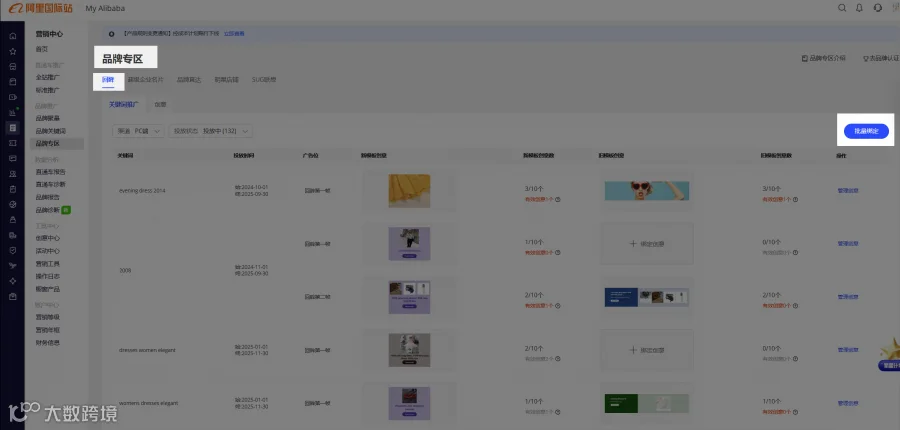Click the search magnifier icon in top bar
The height and width of the screenshot is (430, 900).
click(842, 8)
